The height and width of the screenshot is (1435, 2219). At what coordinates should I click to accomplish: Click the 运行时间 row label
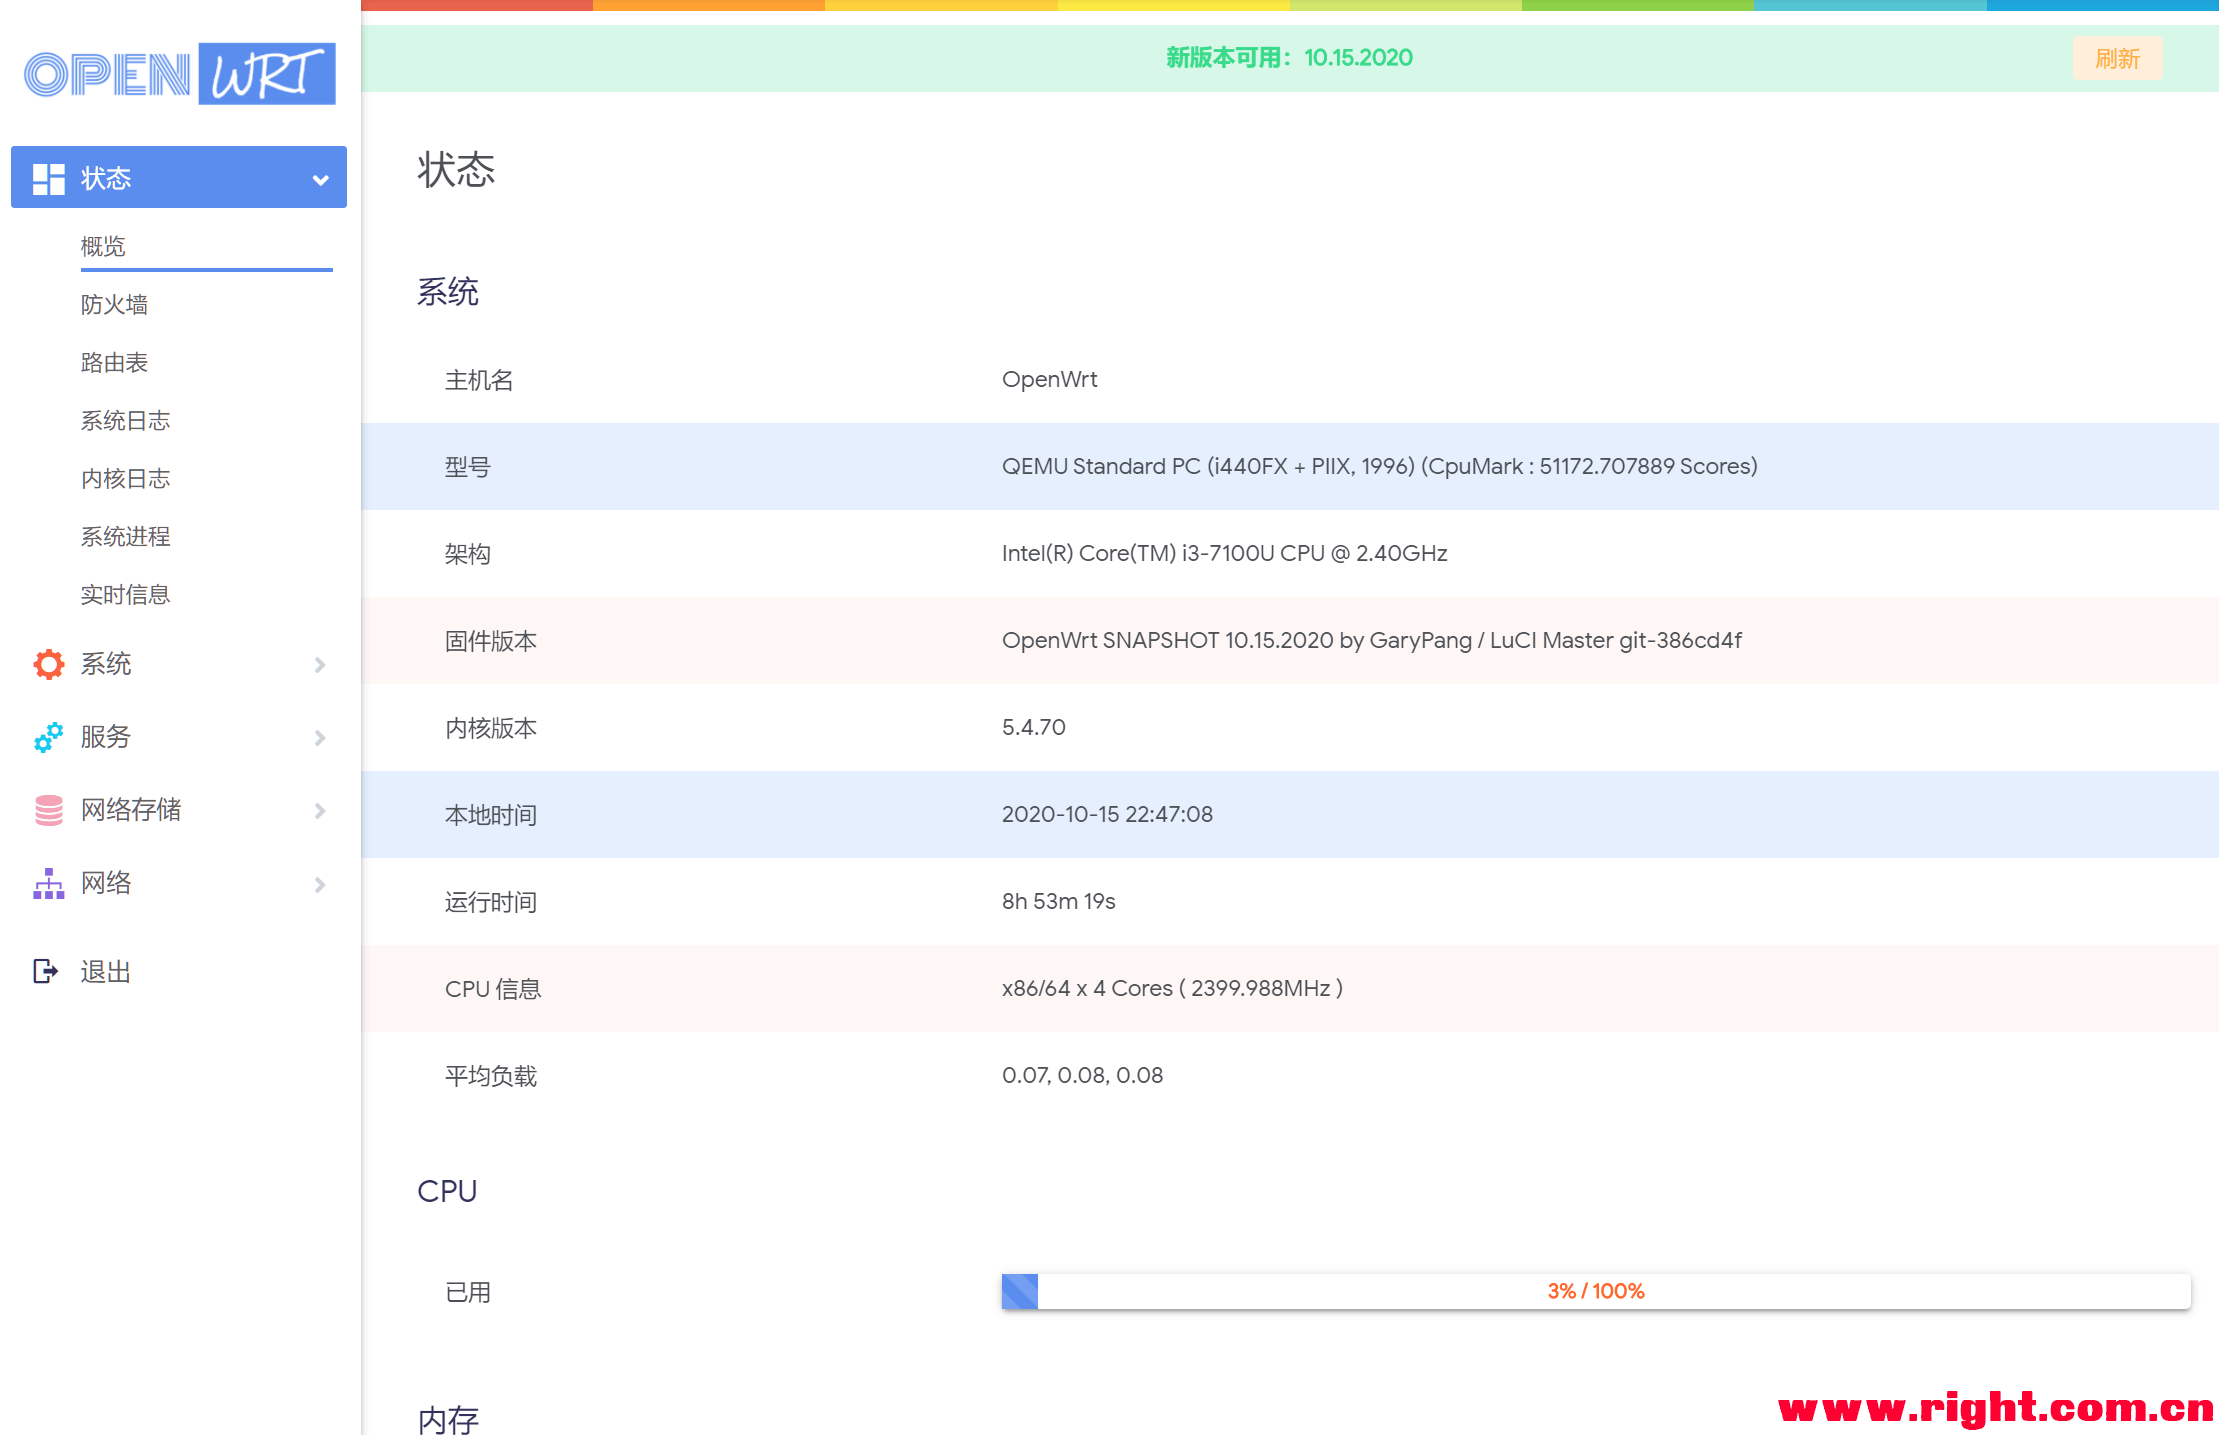tap(491, 902)
